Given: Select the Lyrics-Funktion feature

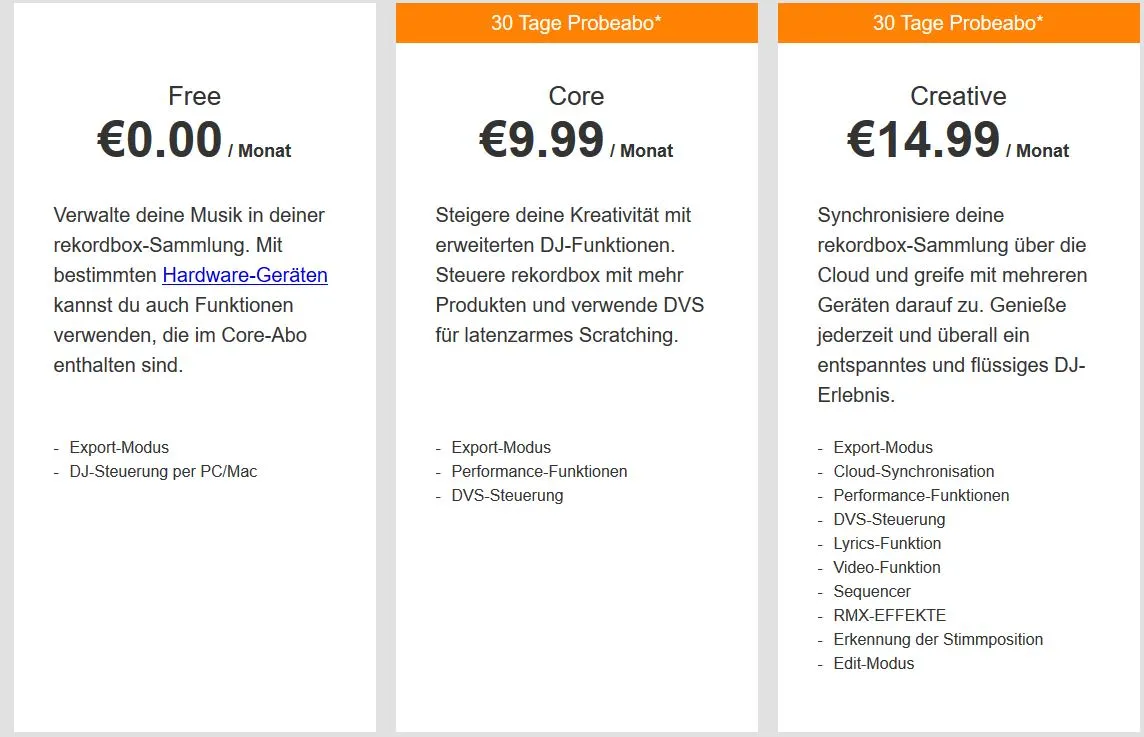Looking at the screenshot, I should [x=887, y=543].
